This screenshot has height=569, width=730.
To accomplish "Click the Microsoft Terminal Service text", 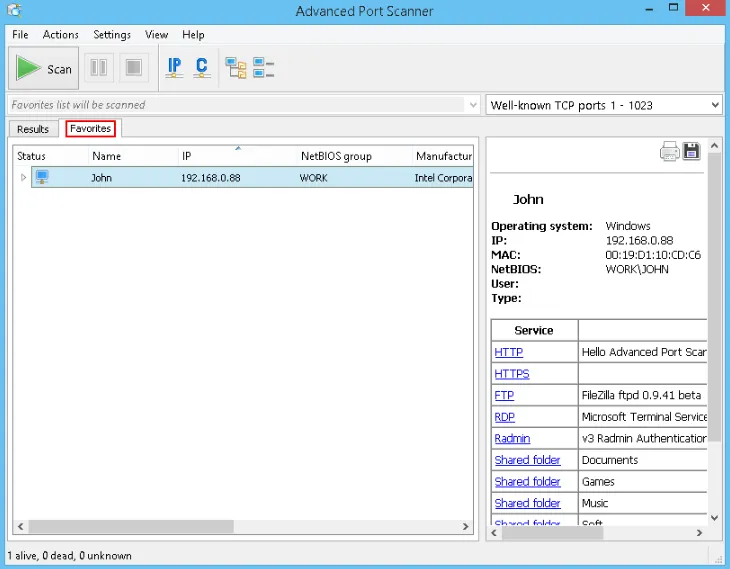I will [x=644, y=417].
